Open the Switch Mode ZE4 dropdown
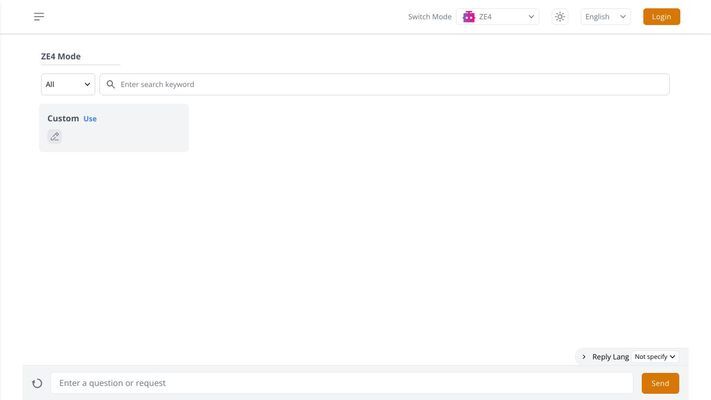Screen dimensions: 711x400 pos(497,17)
